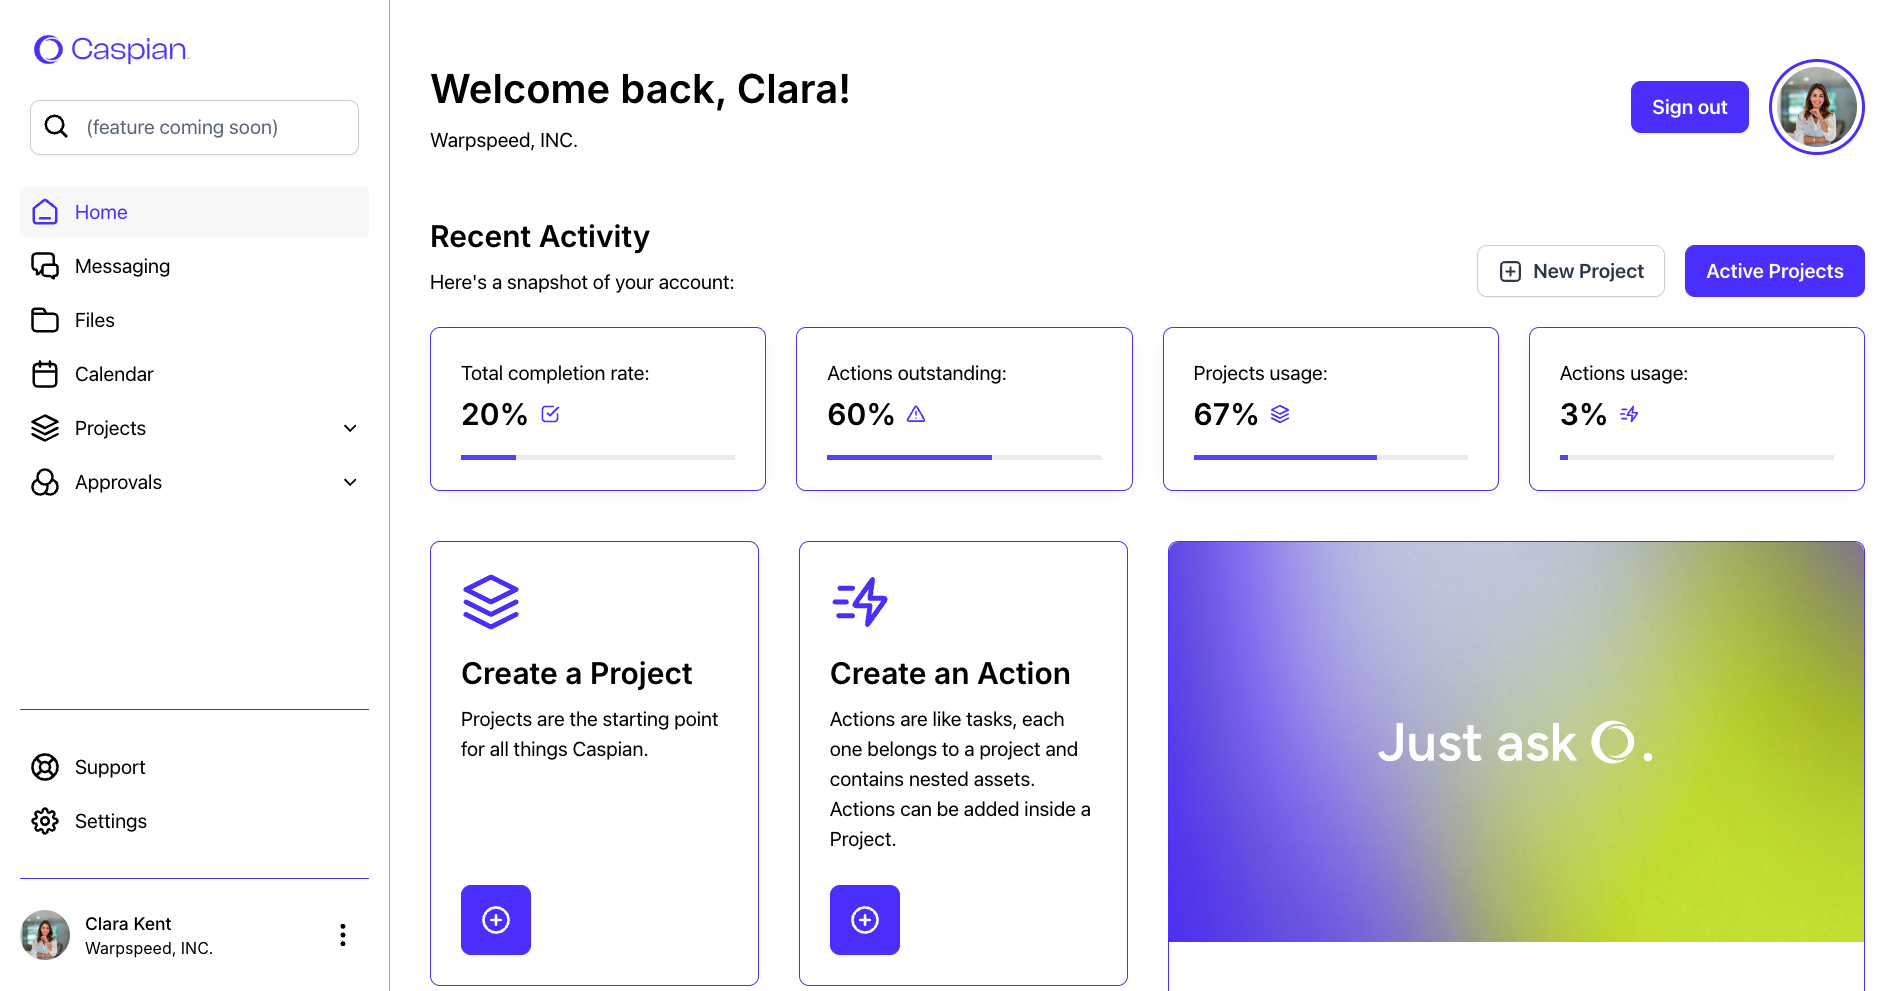Click the warning icon beside Actions outstanding

916,414
